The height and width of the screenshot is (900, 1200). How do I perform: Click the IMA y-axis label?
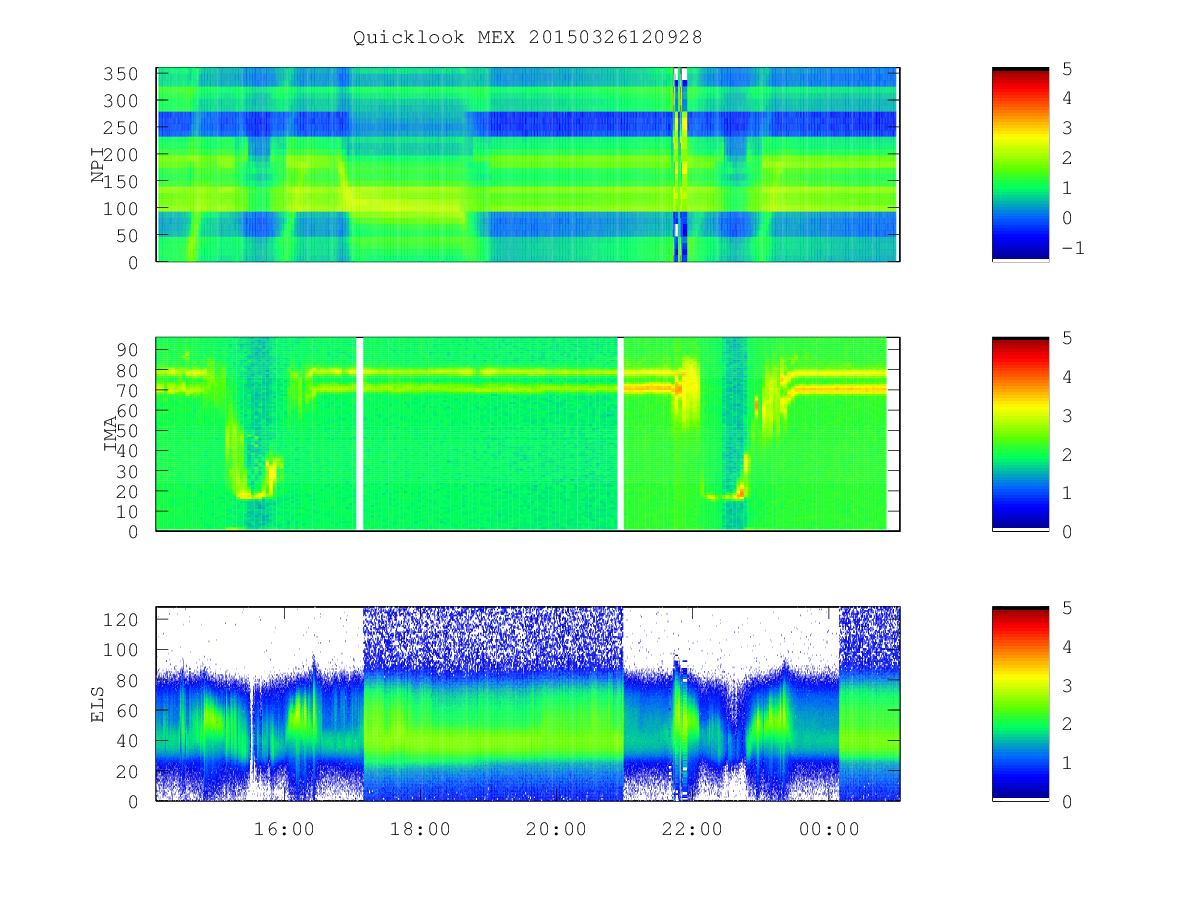[111, 434]
